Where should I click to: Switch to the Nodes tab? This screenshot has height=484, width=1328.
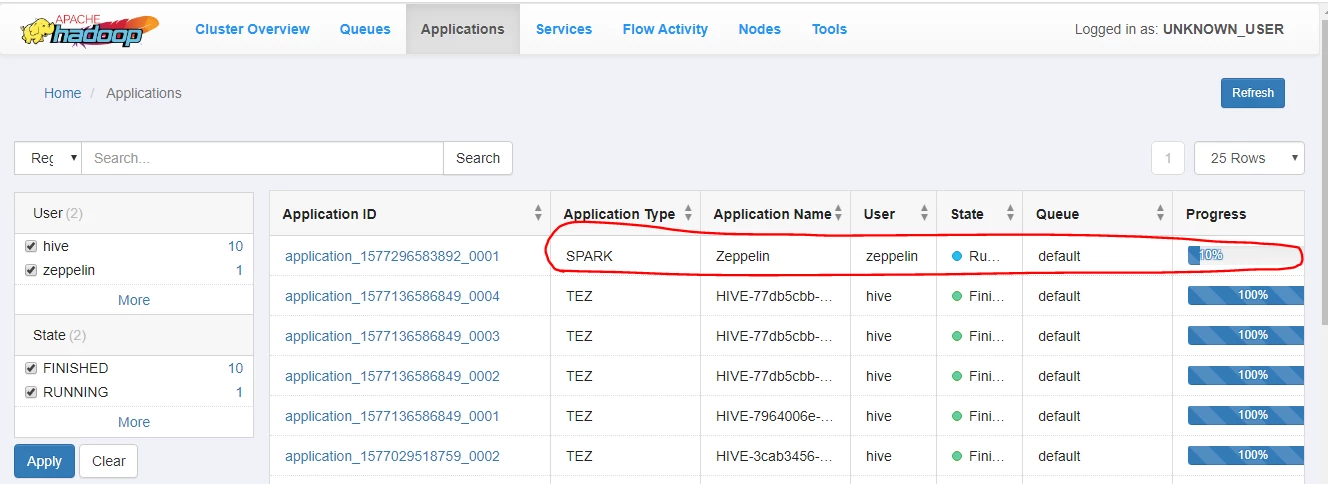tap(759, 29)
